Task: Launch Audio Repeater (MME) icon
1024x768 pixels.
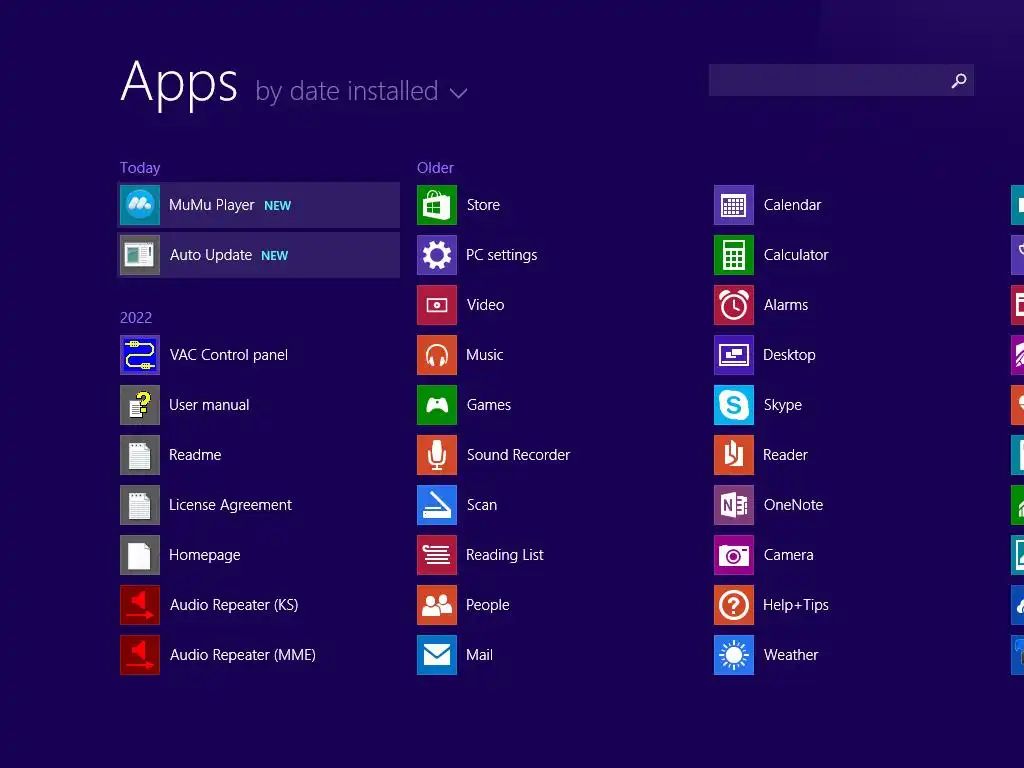Action: tap(140, 655)
